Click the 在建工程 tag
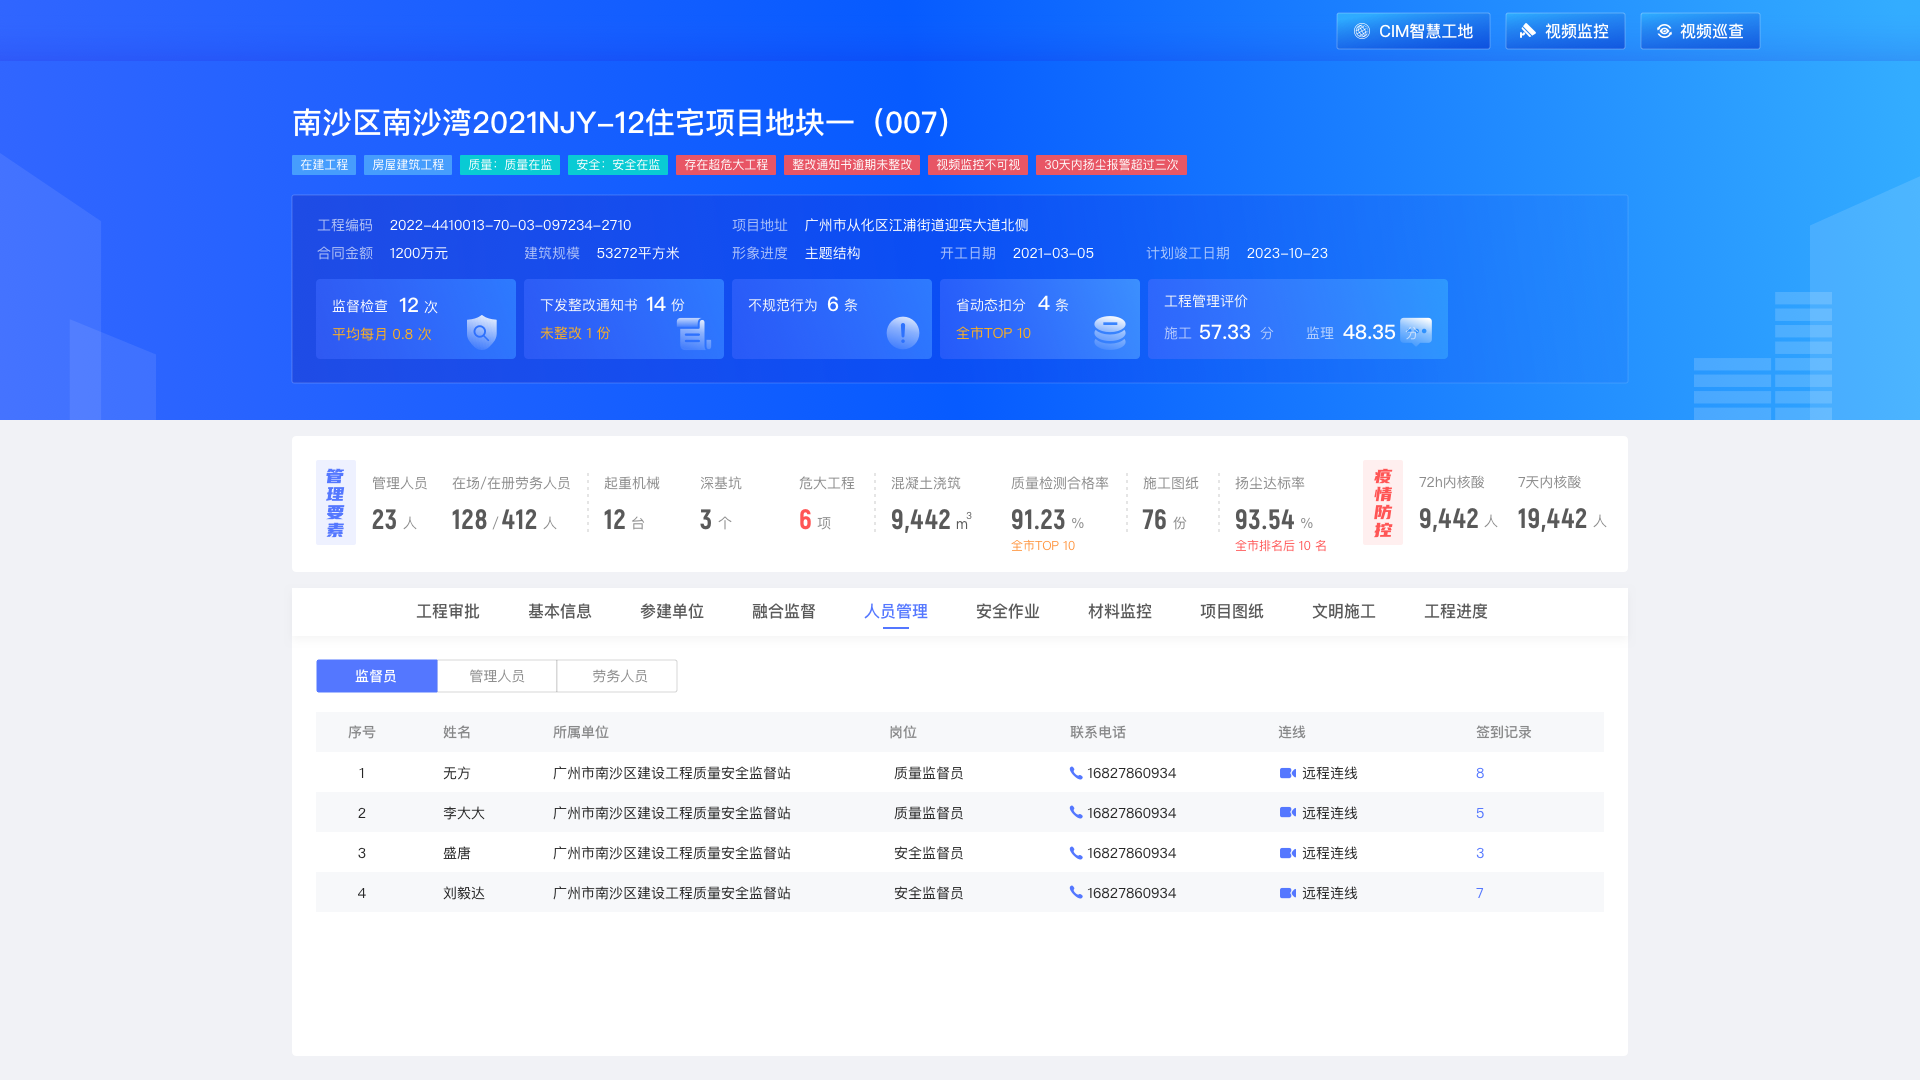Viewport: 1920px width, 1080px height. pos(324,165)
